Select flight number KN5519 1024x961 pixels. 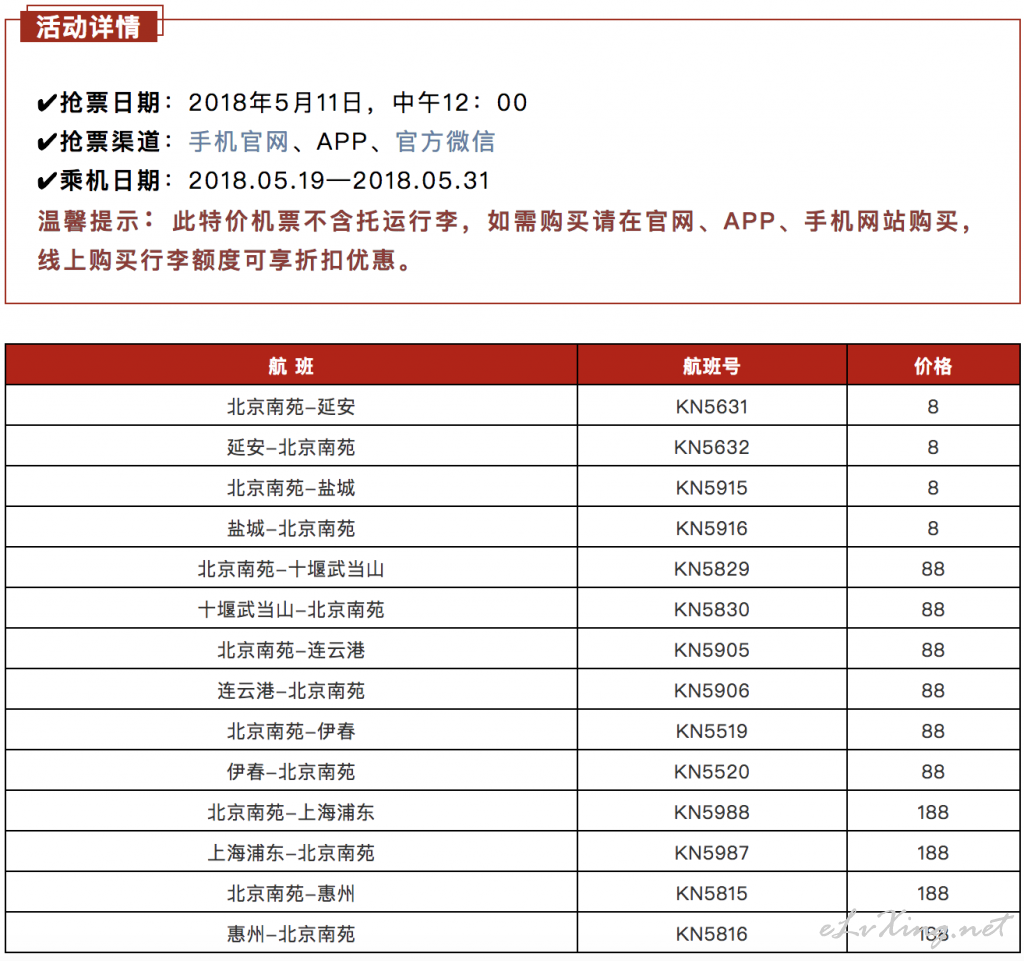tap(712, 731)
